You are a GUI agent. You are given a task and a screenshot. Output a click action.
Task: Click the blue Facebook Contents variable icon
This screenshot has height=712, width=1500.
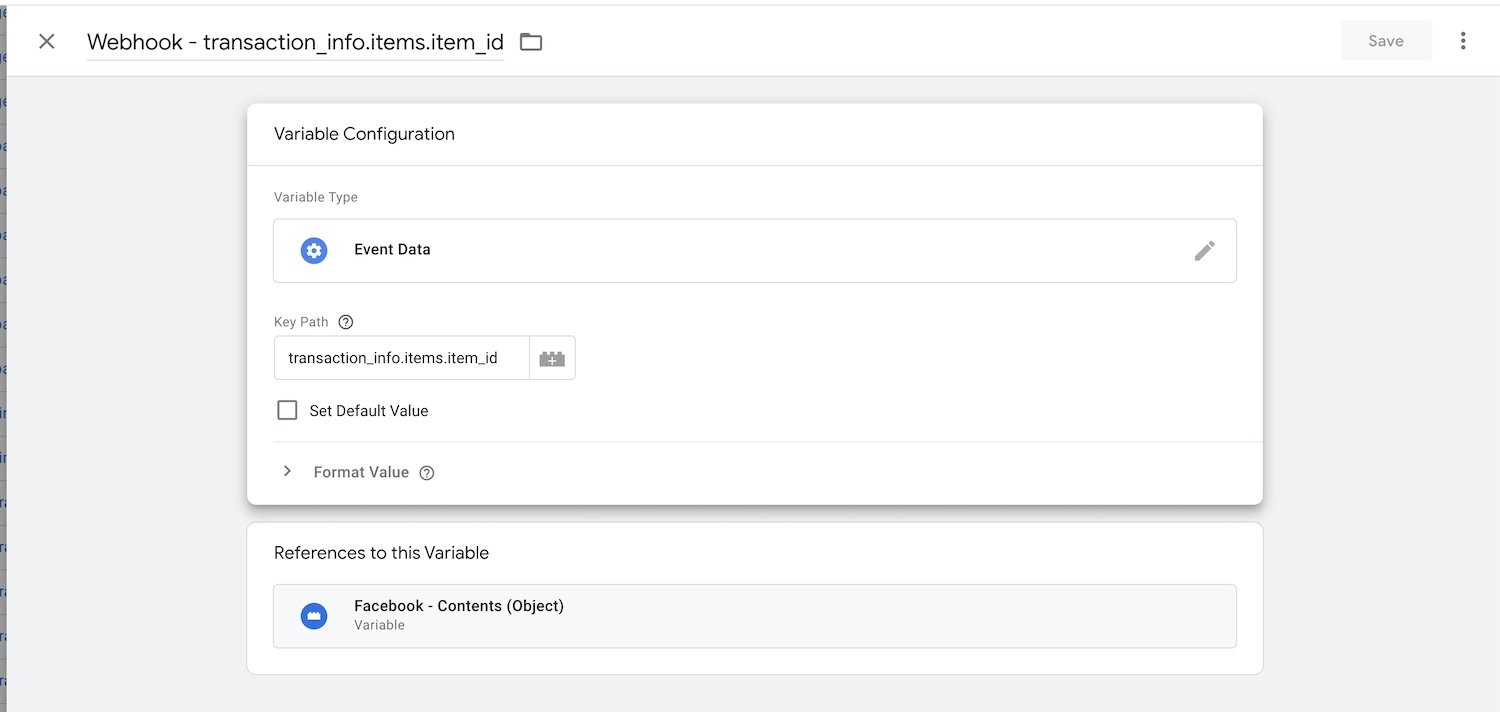click(x=314, y=616)
